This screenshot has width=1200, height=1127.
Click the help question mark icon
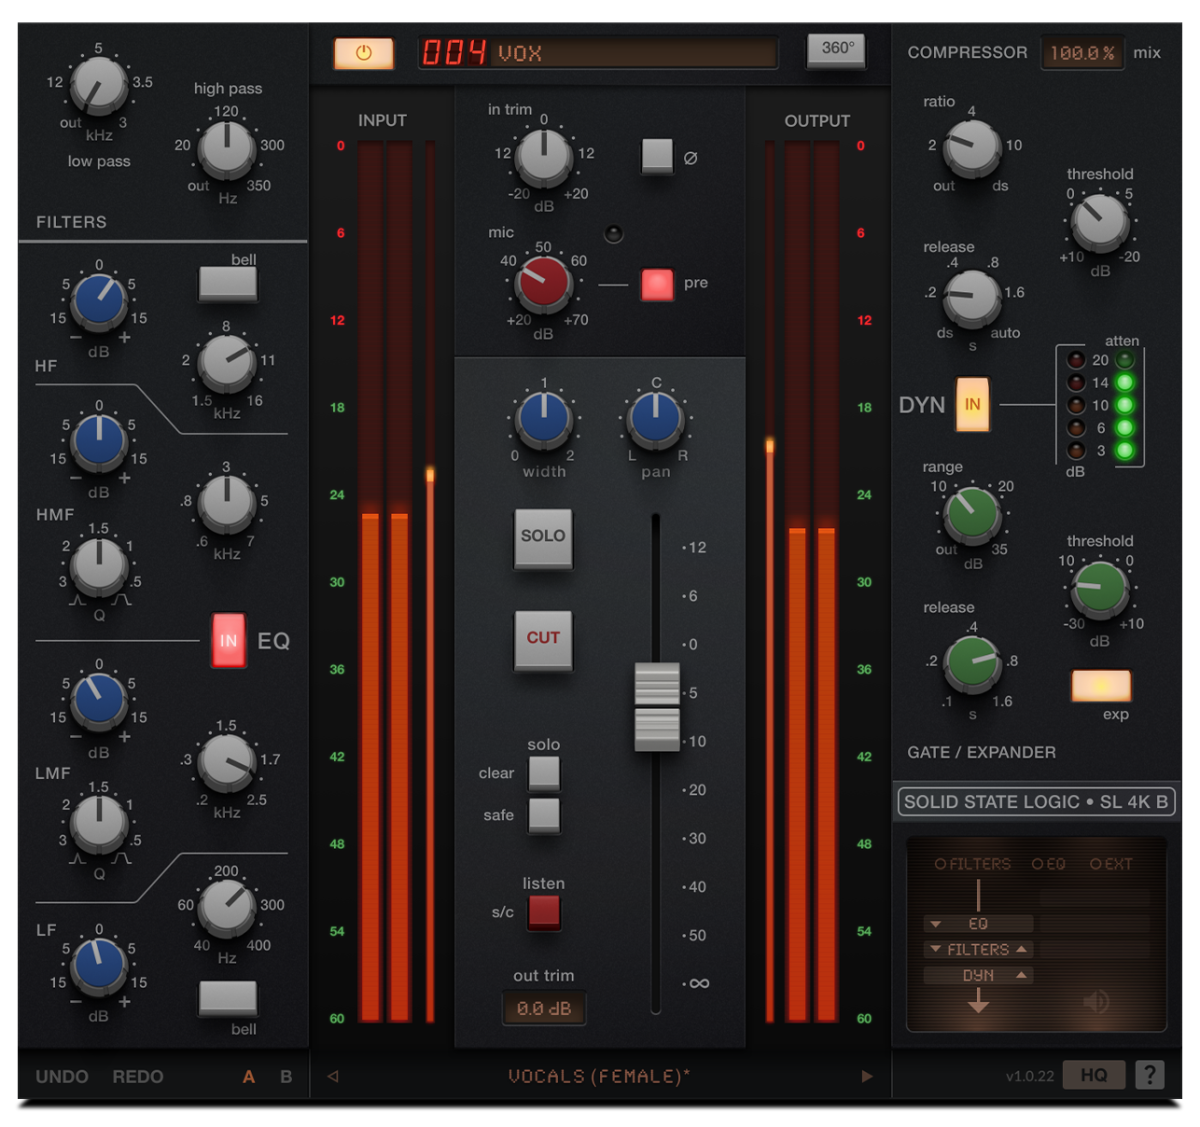tap(1150, 1075)
